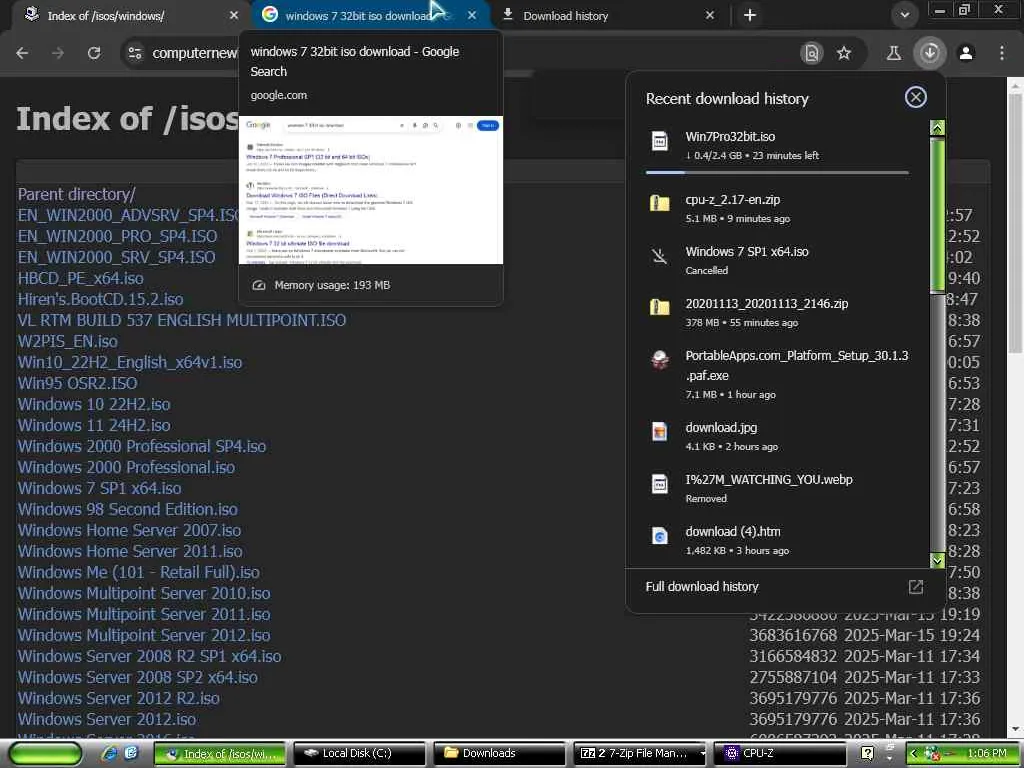Open the Parent directory/ link
This screenshot has height=768, width=1024.
point(76,194)
